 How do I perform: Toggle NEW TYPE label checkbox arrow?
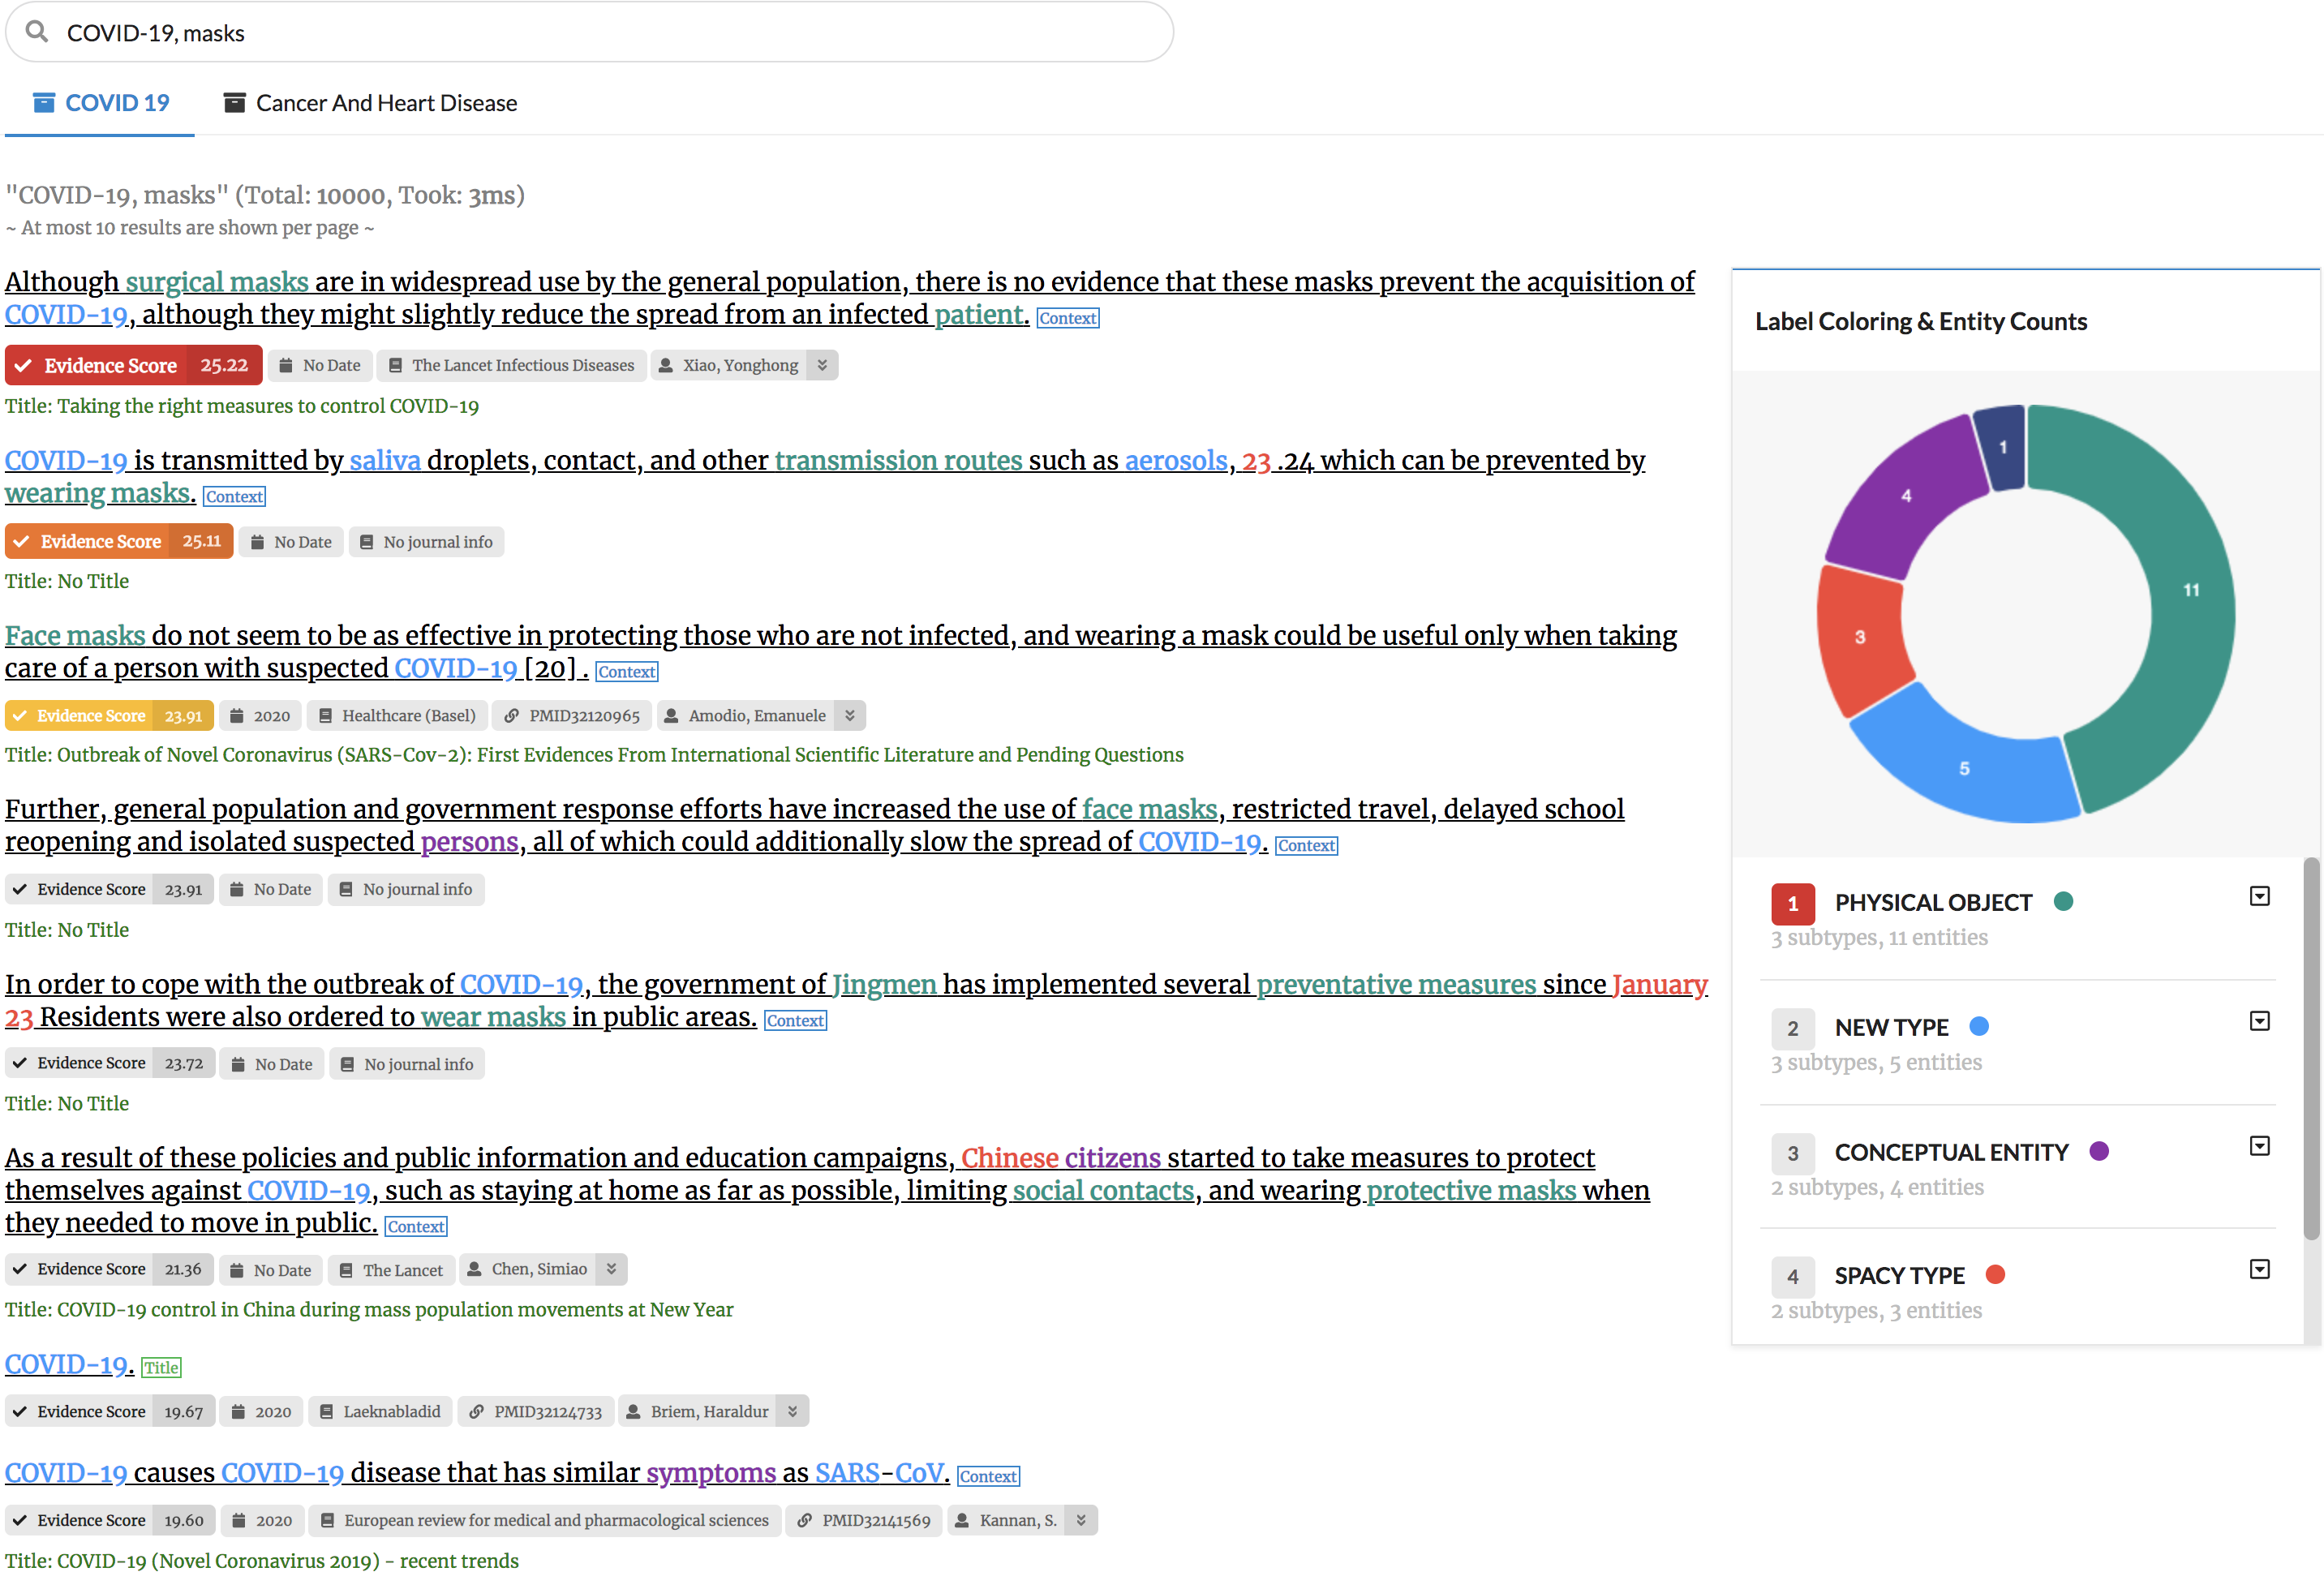2259,1021
